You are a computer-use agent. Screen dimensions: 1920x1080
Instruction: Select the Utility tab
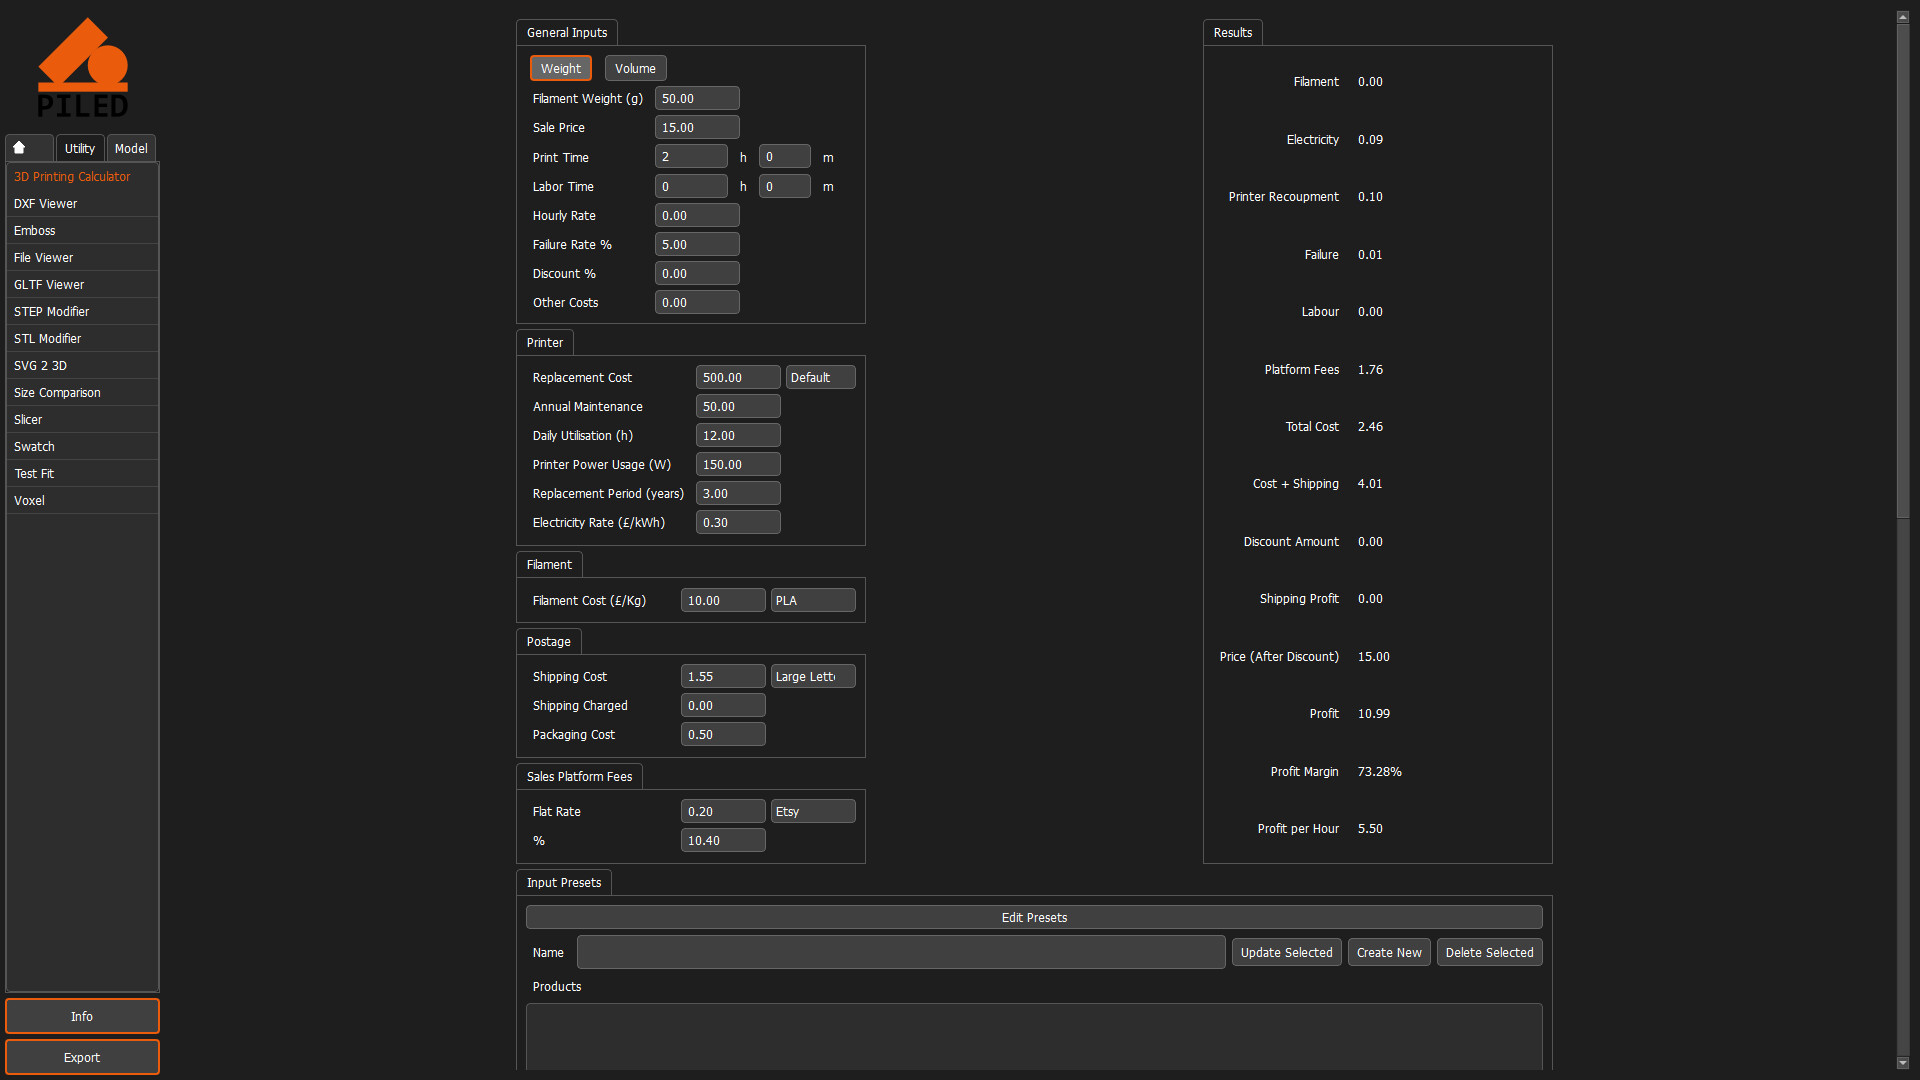[79, 147]
